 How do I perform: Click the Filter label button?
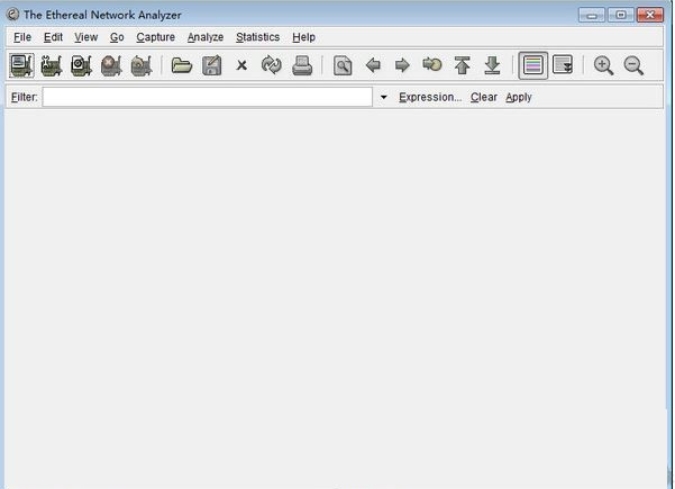coord(24,97)
